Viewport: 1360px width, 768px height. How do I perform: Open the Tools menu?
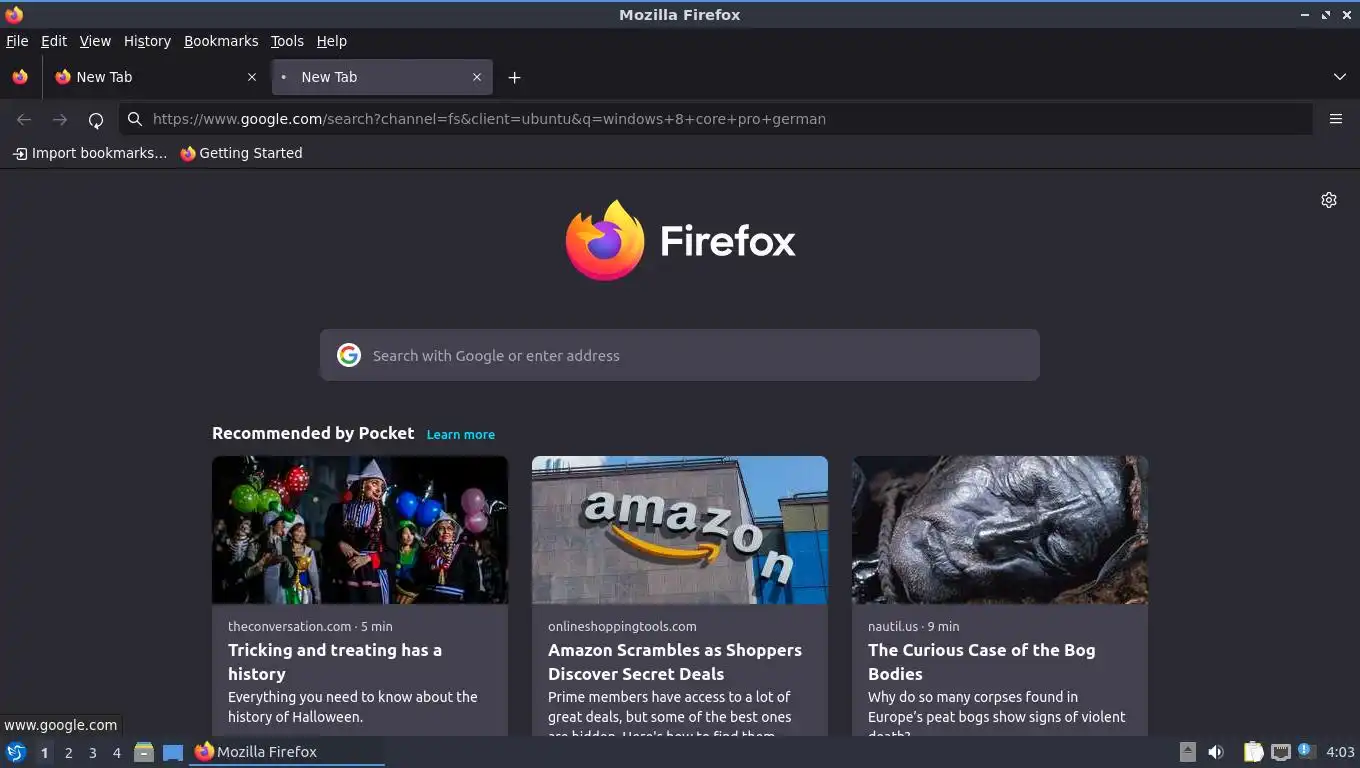point(287,41)
